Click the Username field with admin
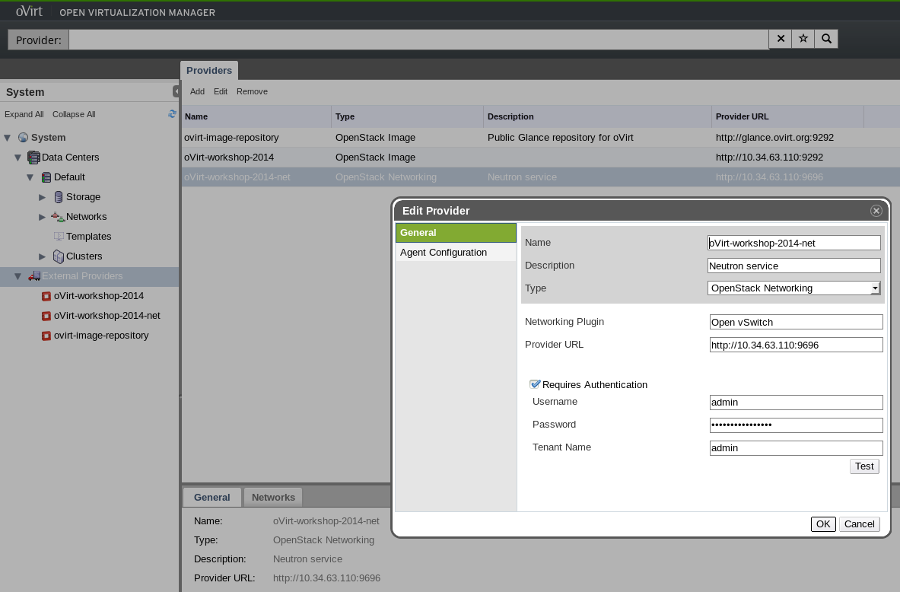Image resolution: width=900 pixels, height=592 pixels. (796, 403)
